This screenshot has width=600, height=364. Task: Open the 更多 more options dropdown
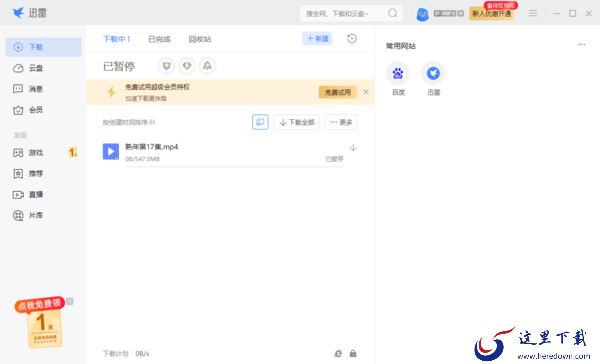pos(341,122)
